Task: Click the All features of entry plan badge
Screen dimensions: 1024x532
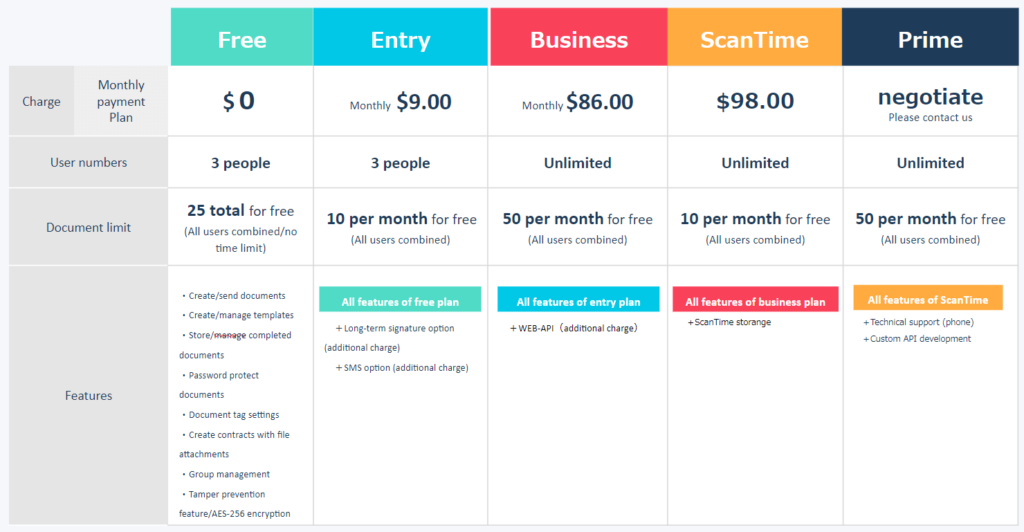Action: tap(578, 300)
